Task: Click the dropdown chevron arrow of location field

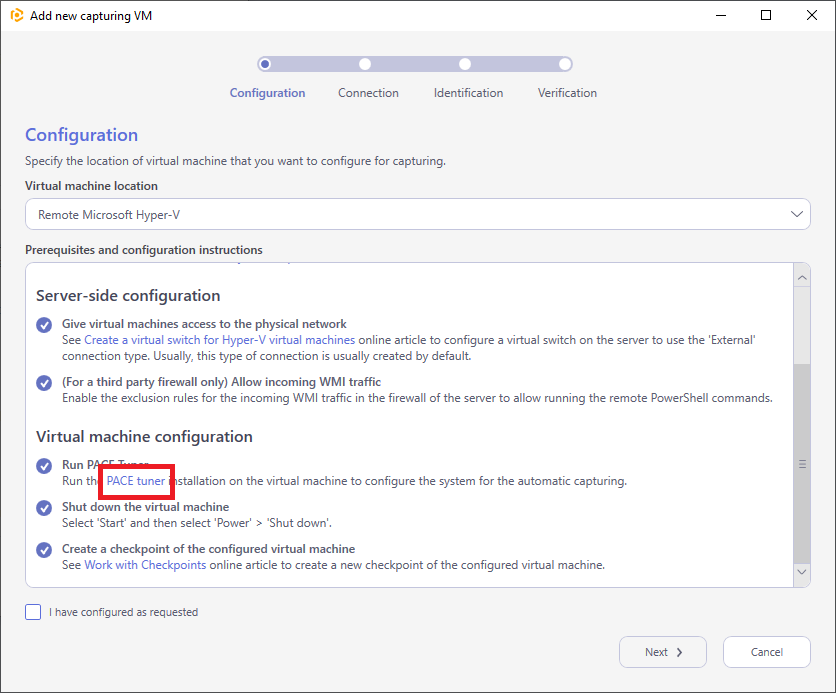Action: click(x=797, y=214)
